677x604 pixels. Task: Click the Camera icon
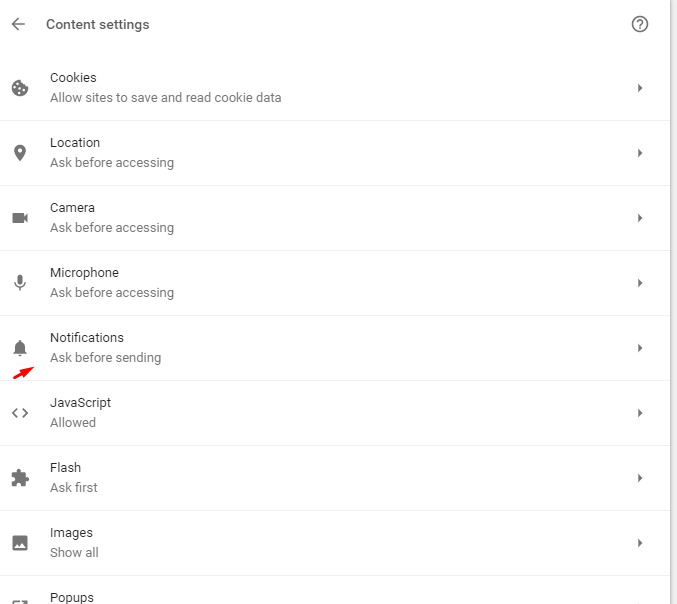[x=20, y=218]
